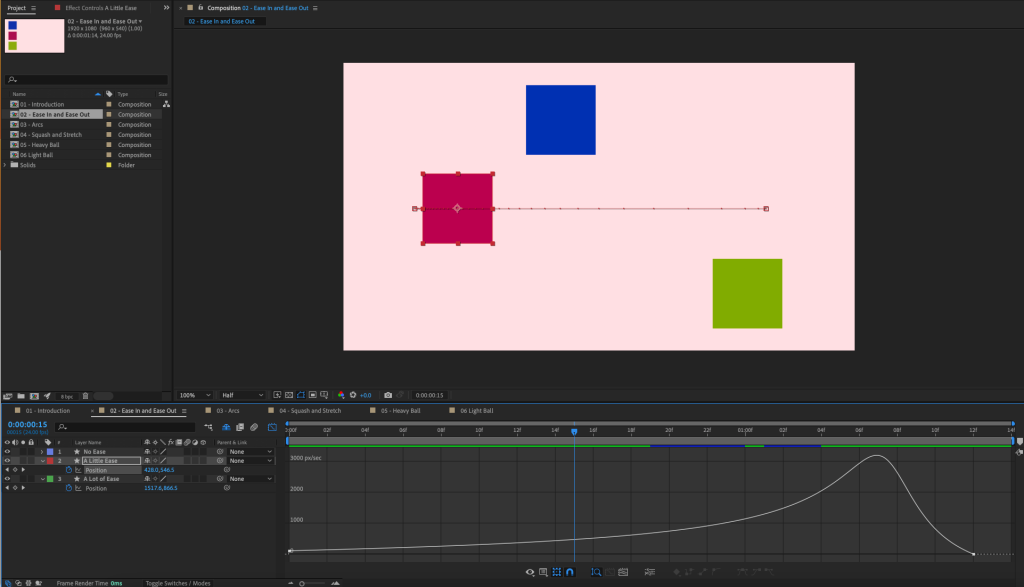Open the magnification 100% dropdown
1024x587 pixels.
pos(195,395)
